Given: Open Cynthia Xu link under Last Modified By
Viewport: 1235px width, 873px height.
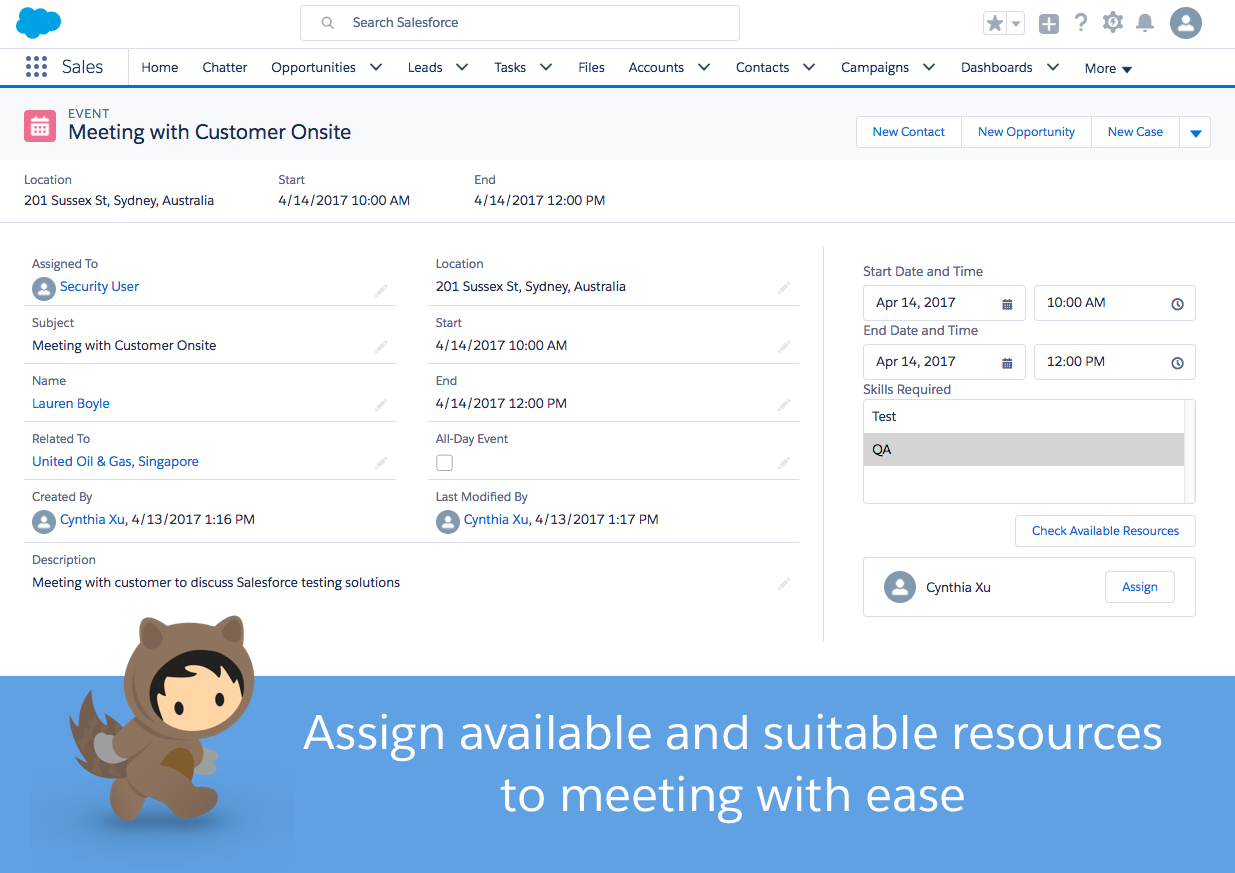Looking at the screenshot, I should (x=496, y=520).
